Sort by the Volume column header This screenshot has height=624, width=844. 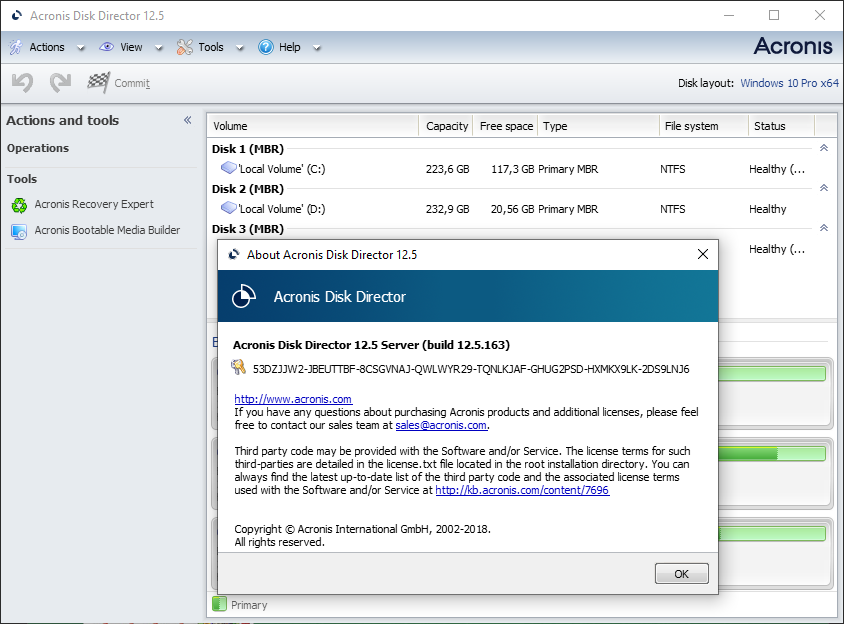point(313,126)
